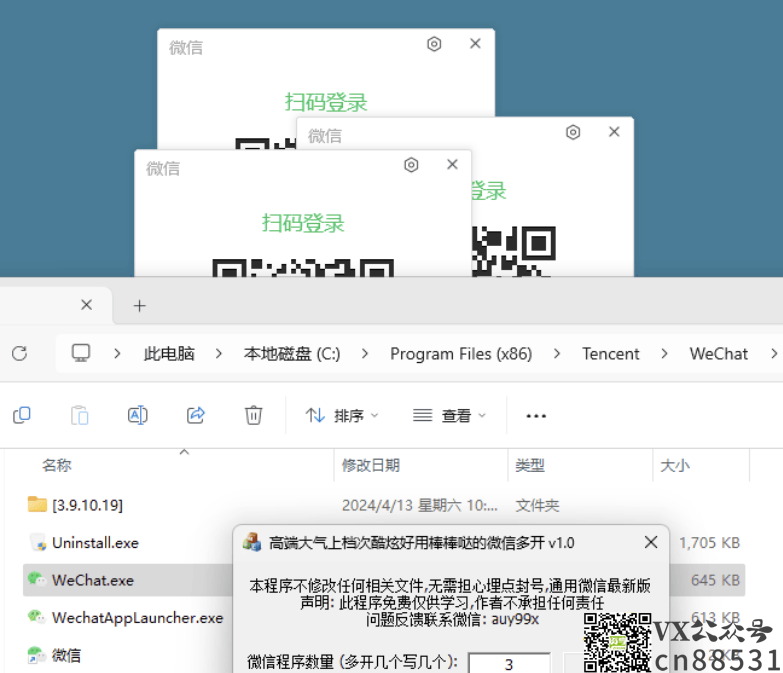The height and width of the screenshot is (673, 783).
Task: Close the current File Explorer tab
Action: tap(86, 305)
